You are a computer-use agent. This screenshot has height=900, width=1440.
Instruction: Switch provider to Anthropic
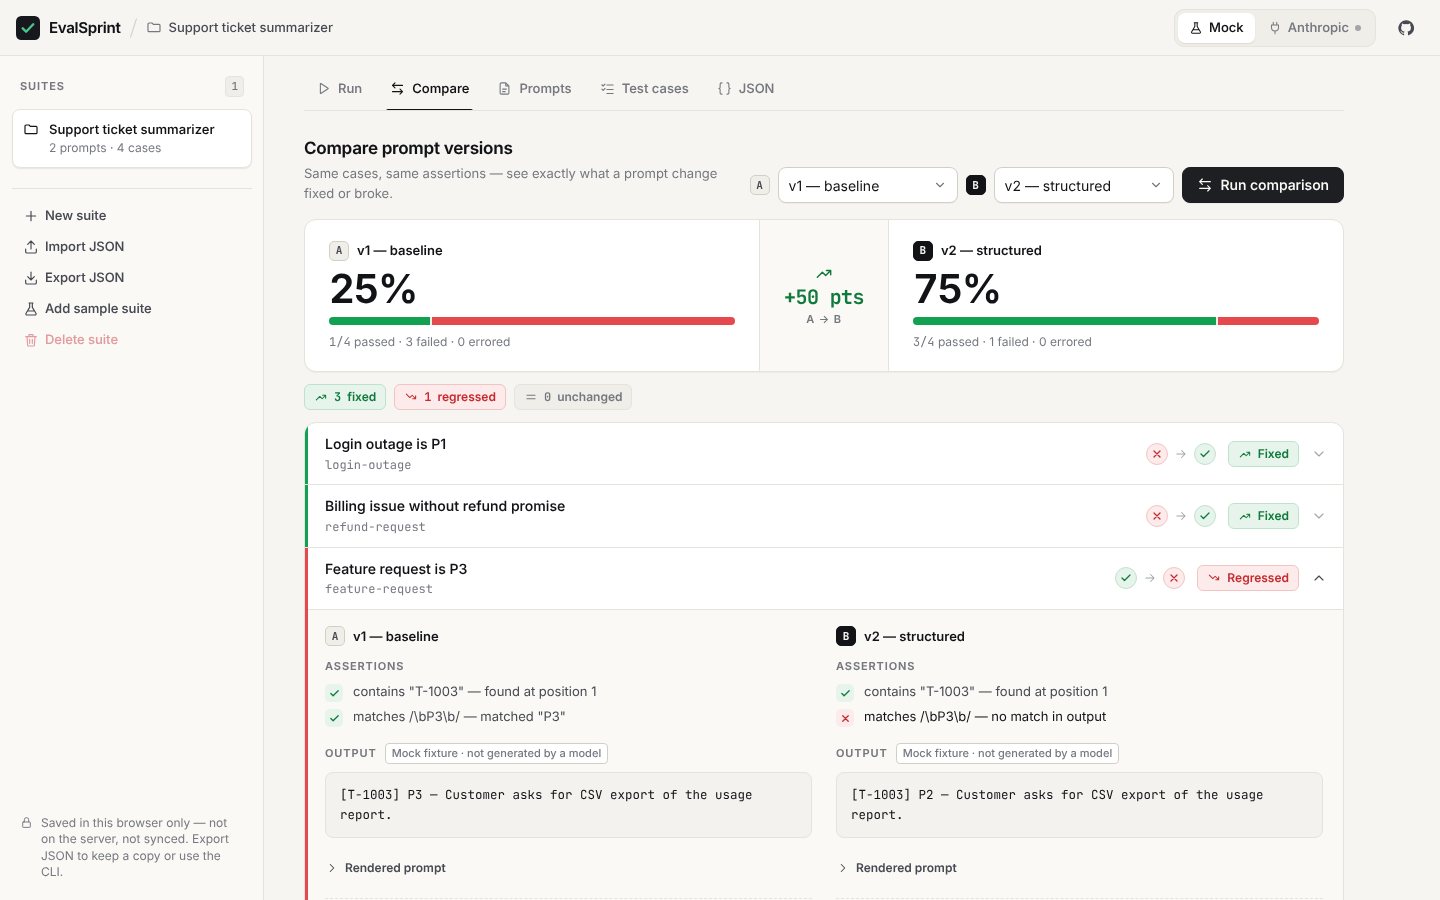[1315, 28]
